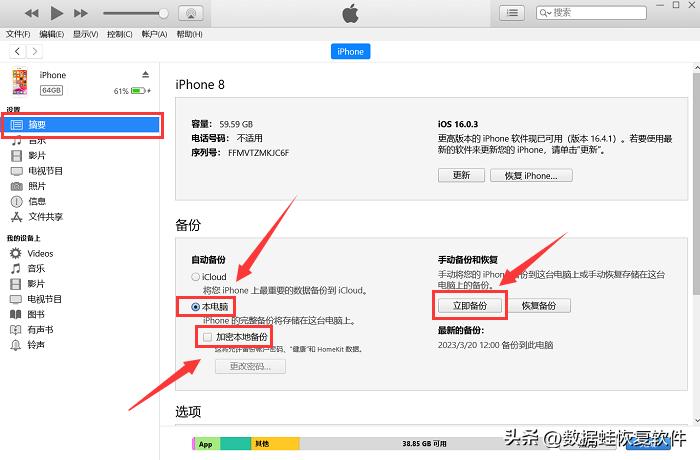Click the Apple logo at top center
The width and height of the screenshot is (700, 460).
pos(350,13)
